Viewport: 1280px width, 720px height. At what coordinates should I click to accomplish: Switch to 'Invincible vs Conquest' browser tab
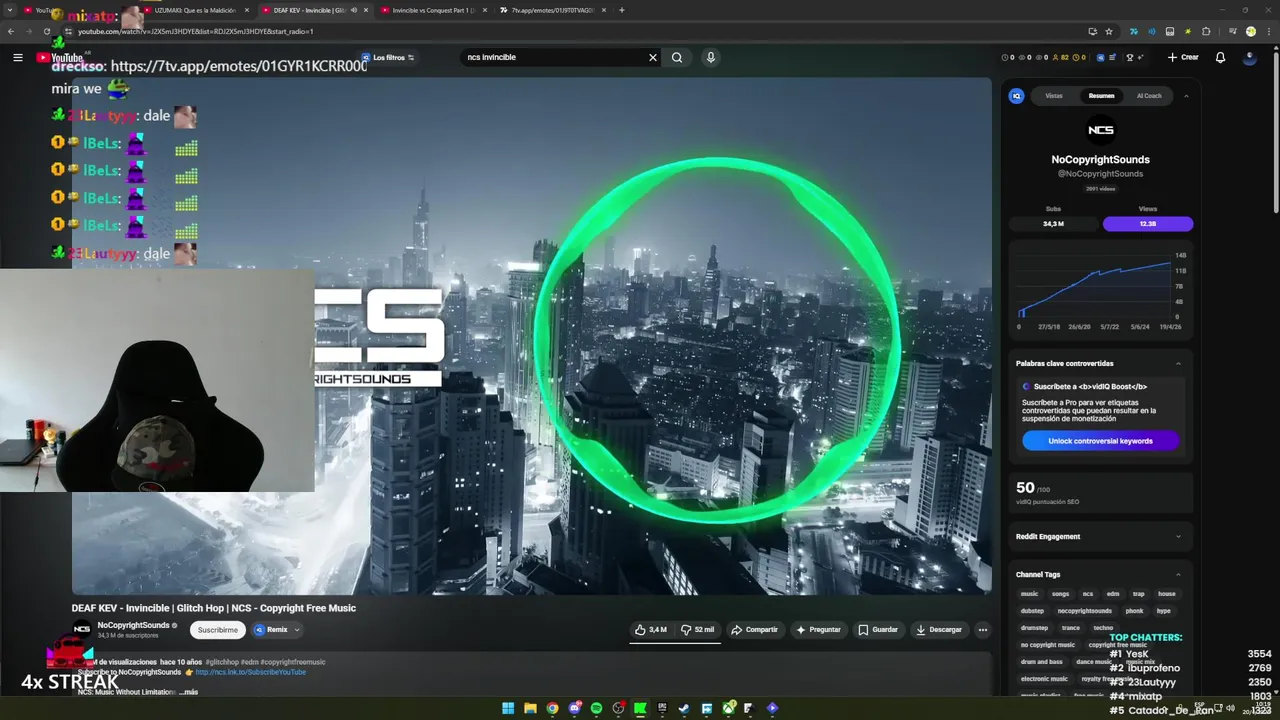coord(433,10)
